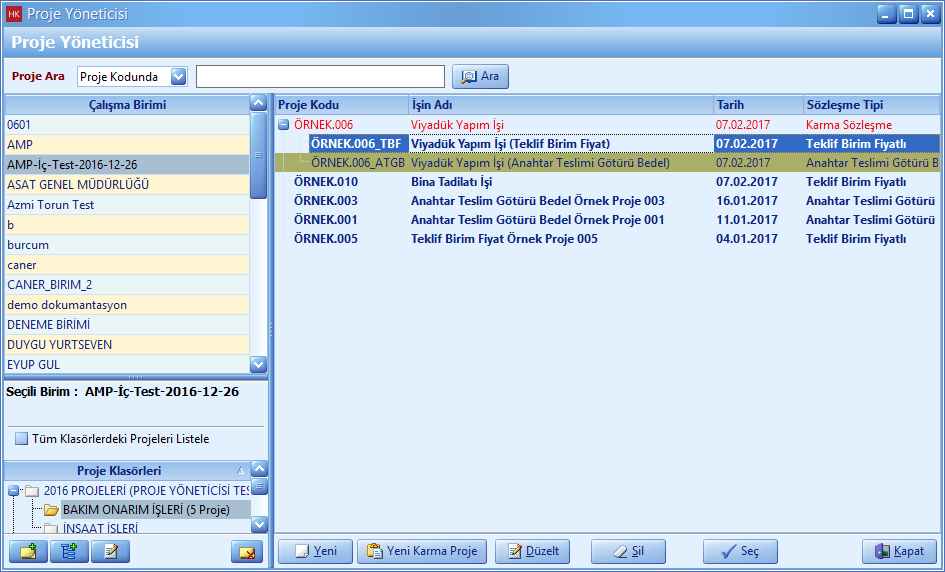Click the project search text field

pyautogui.click(x=320, y=77)
